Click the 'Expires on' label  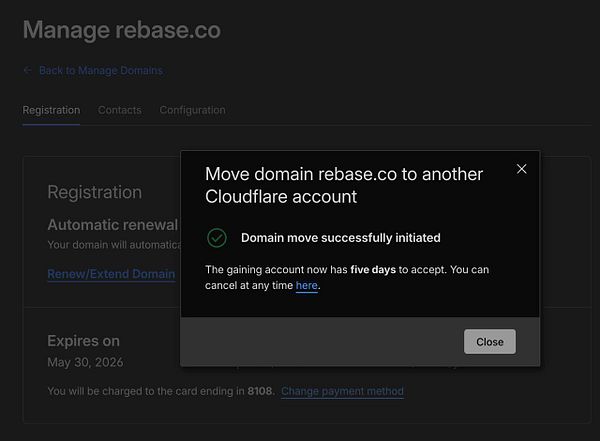tap(83, 341)
